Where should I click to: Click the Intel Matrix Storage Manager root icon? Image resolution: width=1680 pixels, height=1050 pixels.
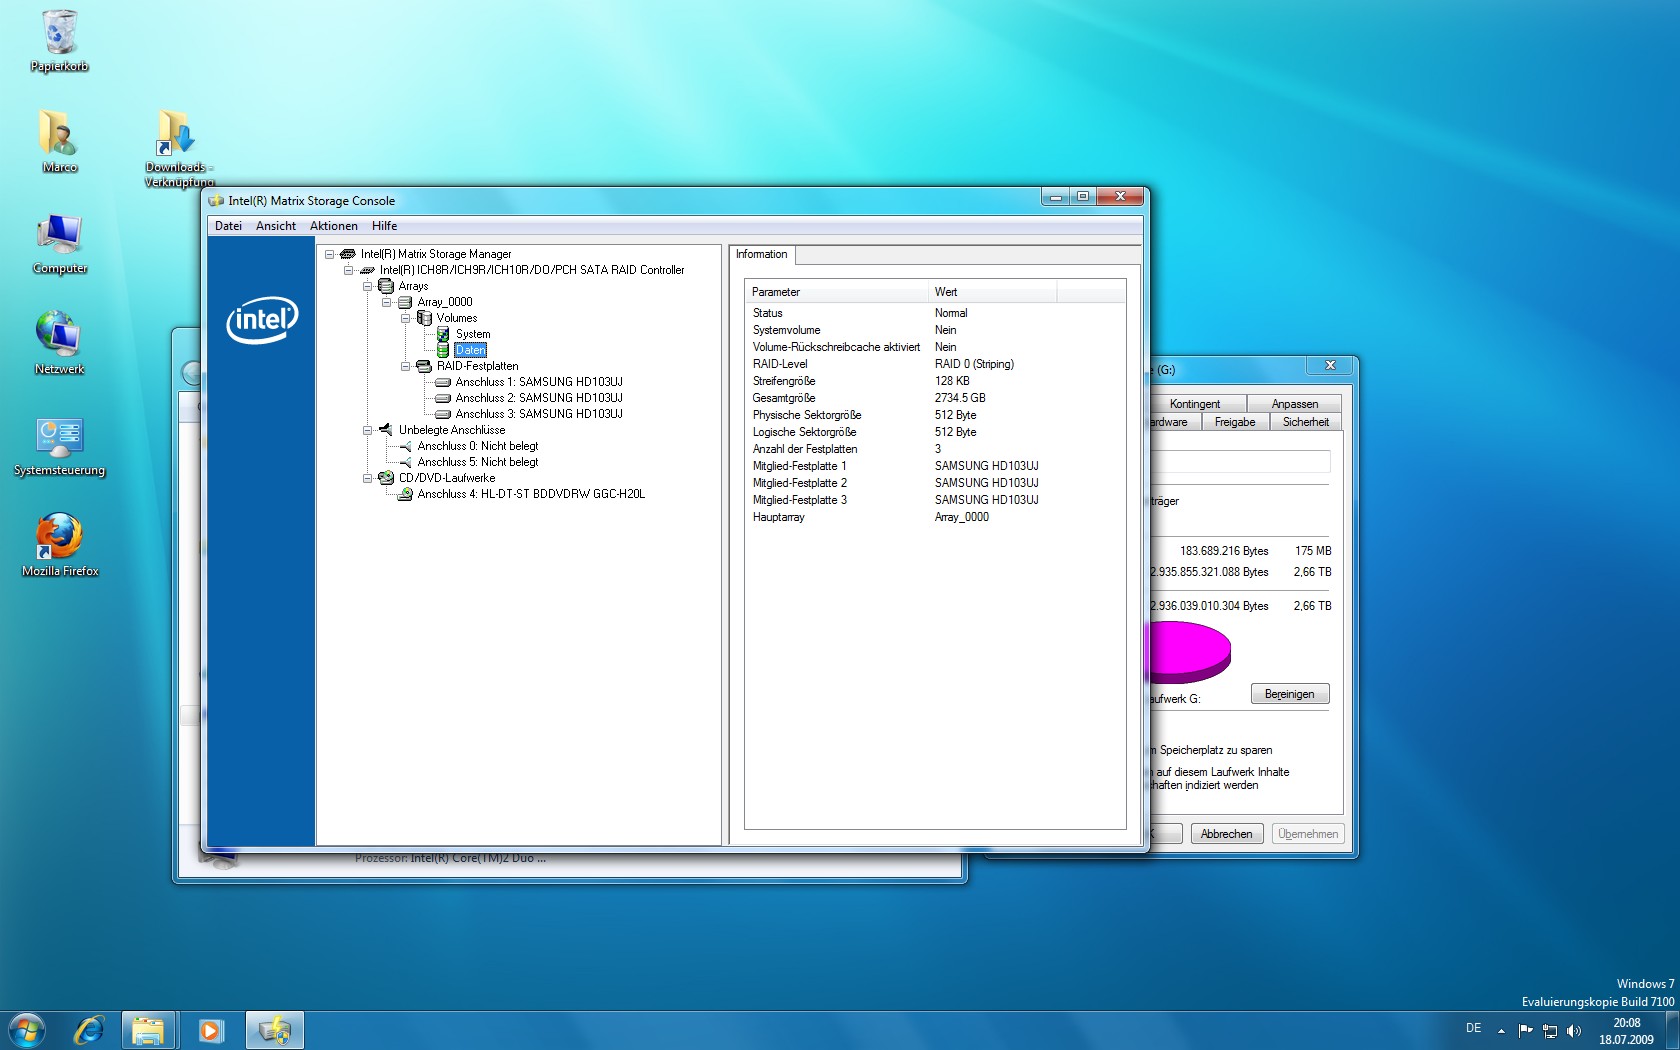[x=348, y=254]
